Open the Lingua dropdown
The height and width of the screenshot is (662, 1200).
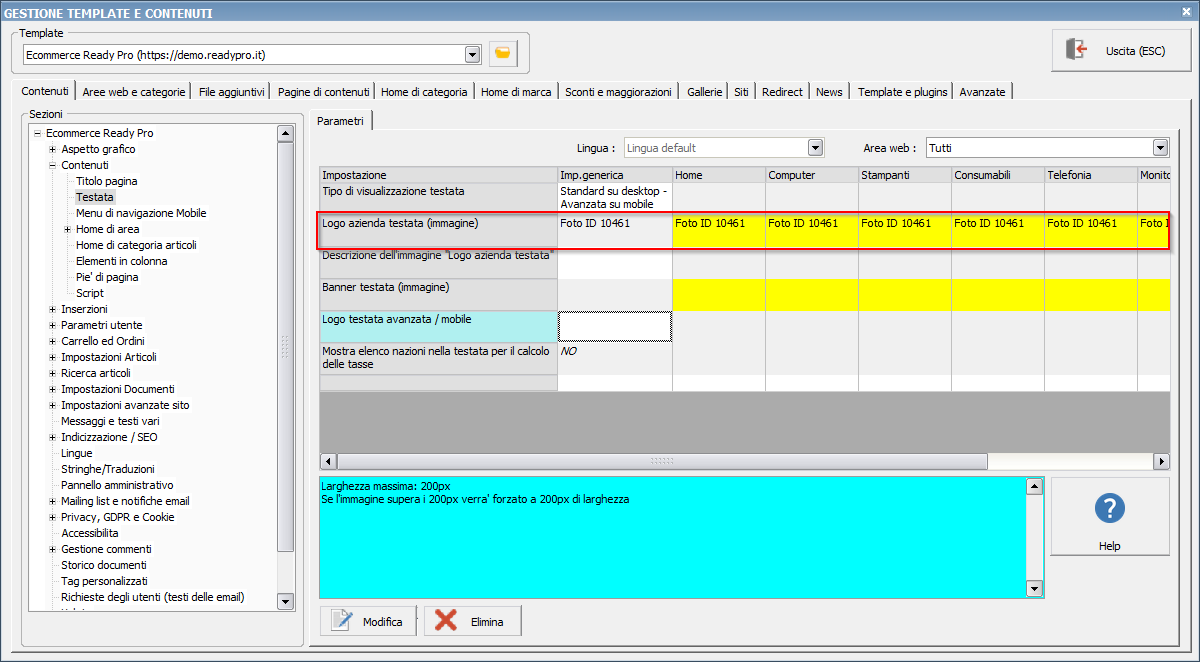click(x=815, y=148)
